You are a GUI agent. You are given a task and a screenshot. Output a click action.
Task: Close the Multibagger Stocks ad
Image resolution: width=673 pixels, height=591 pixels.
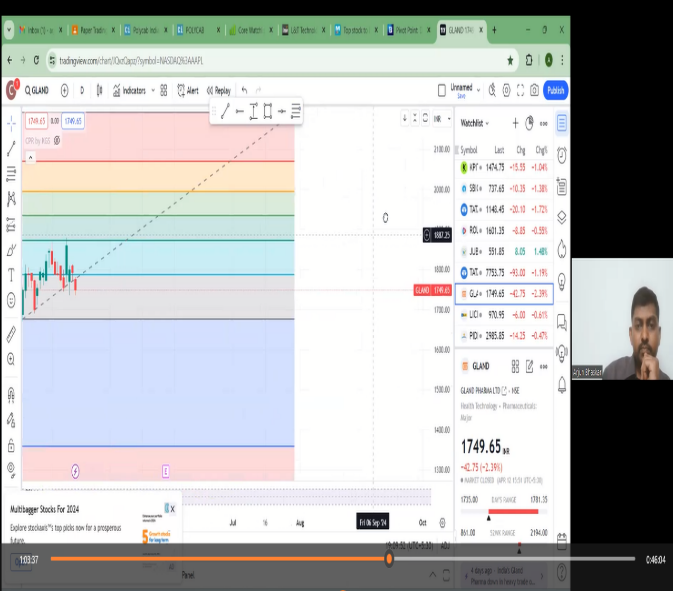tap(173, 509)
